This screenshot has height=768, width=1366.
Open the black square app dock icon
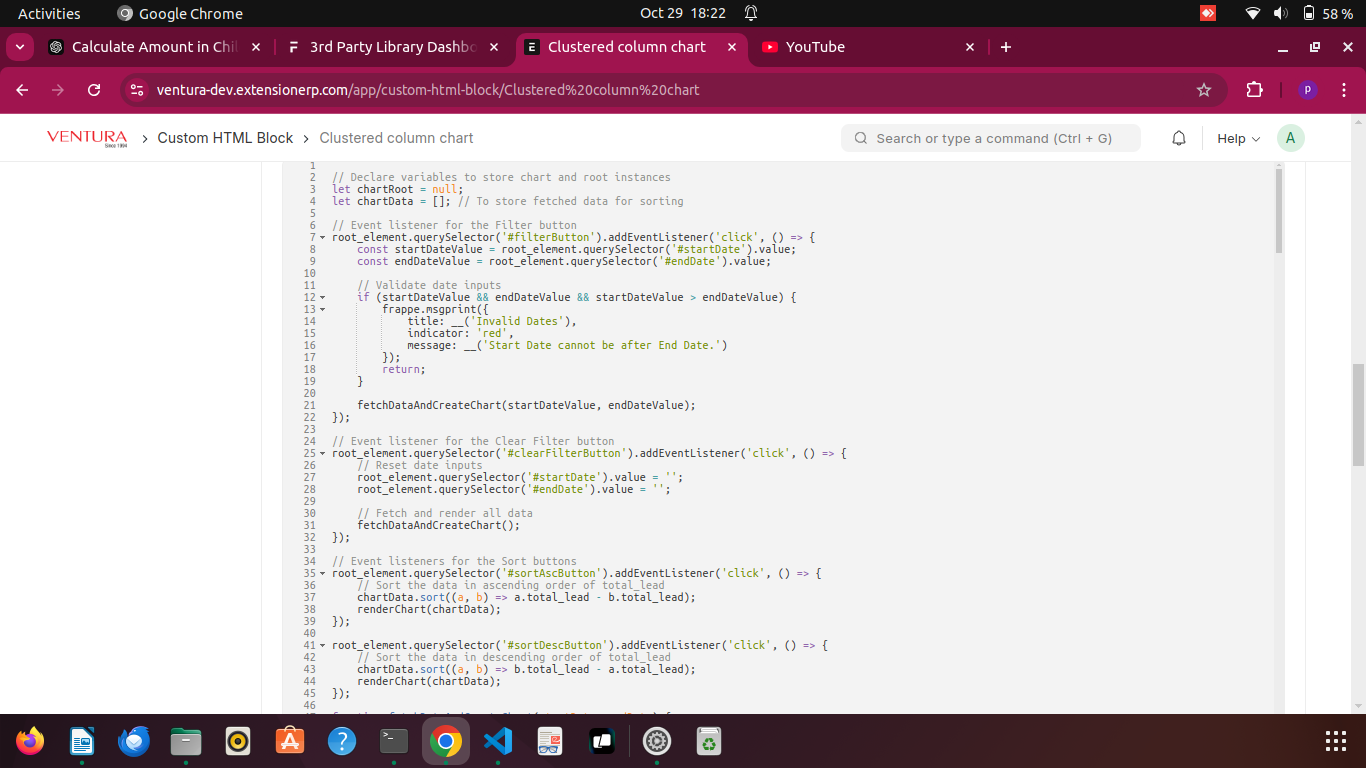click(x=602, y=741)
